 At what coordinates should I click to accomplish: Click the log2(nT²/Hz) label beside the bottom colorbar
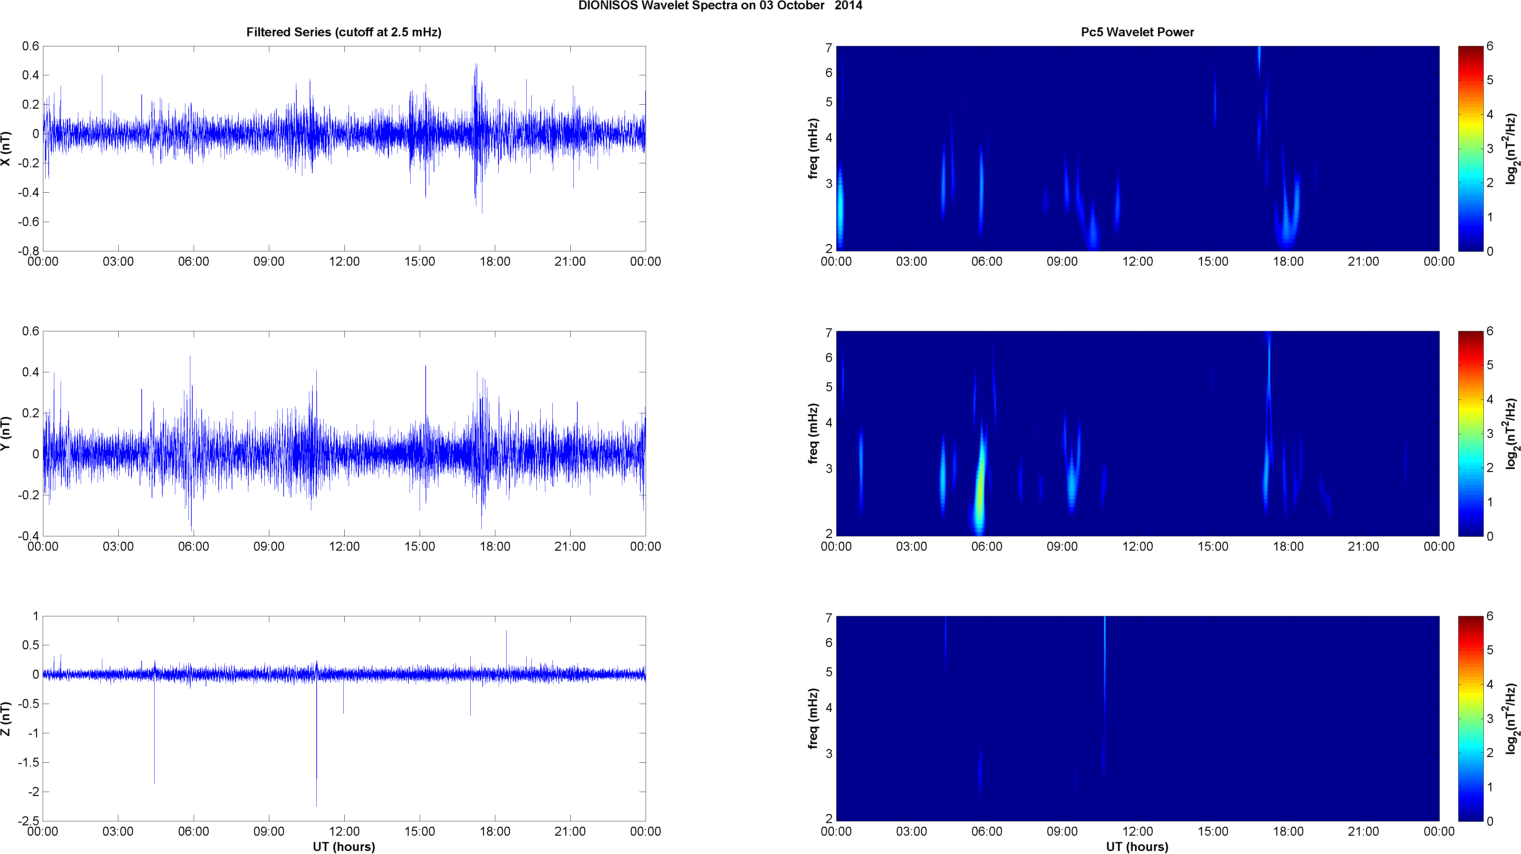tap(1513, 718)
